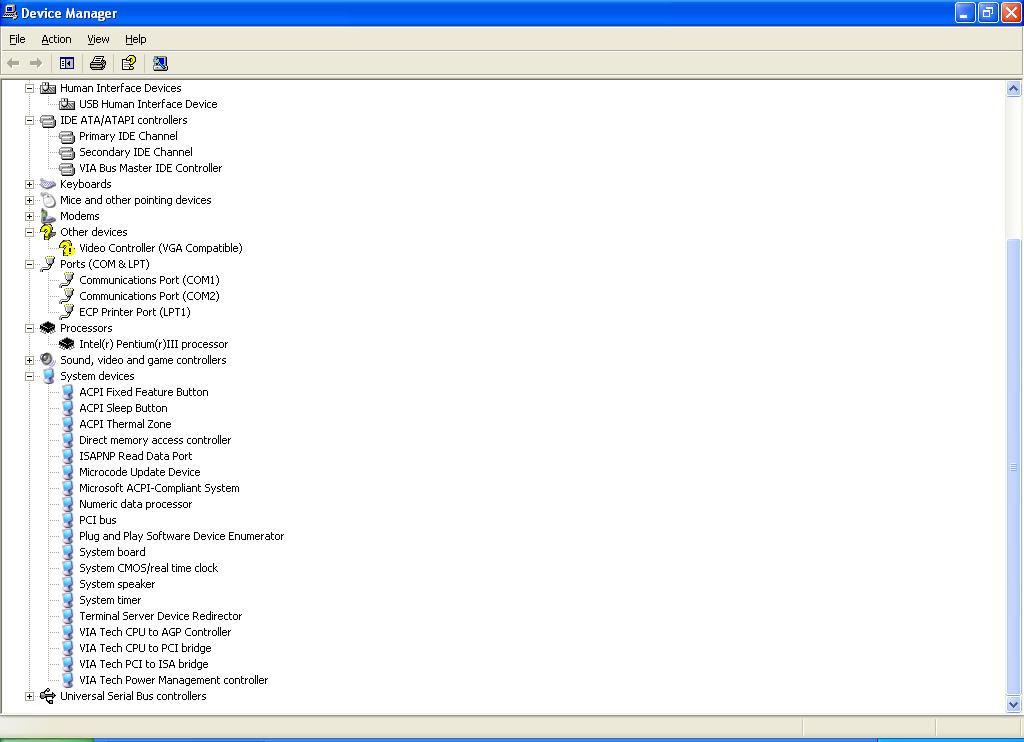Open the Properties toolbar icon
Viewport: 1024px width, 742px height.
[129, 63]
